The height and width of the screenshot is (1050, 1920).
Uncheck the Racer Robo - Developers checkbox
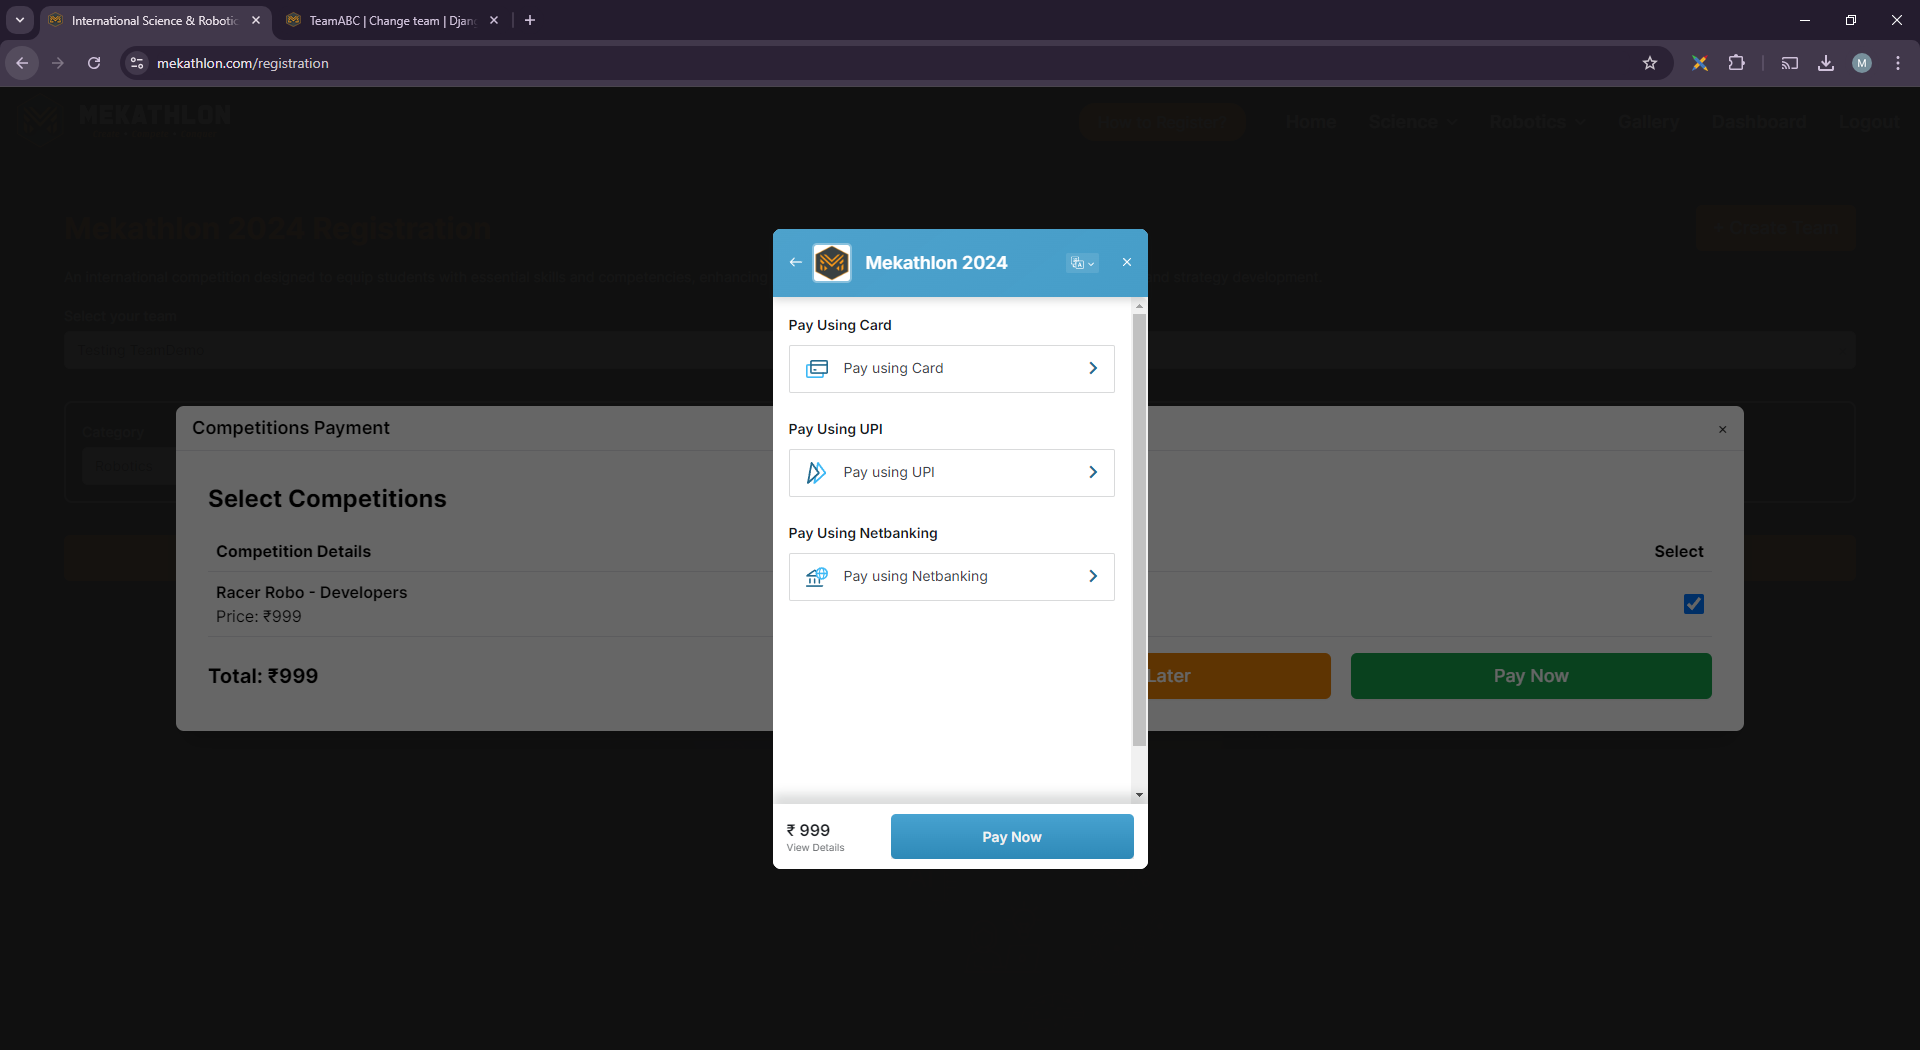[x=1694, y=604]
